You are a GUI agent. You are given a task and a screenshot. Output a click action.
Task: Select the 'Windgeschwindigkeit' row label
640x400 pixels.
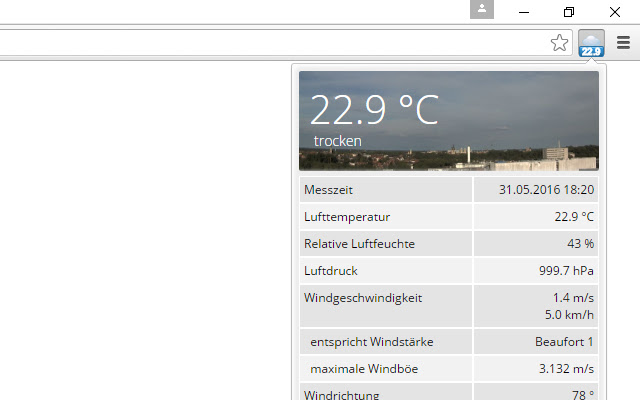point(363,298)
